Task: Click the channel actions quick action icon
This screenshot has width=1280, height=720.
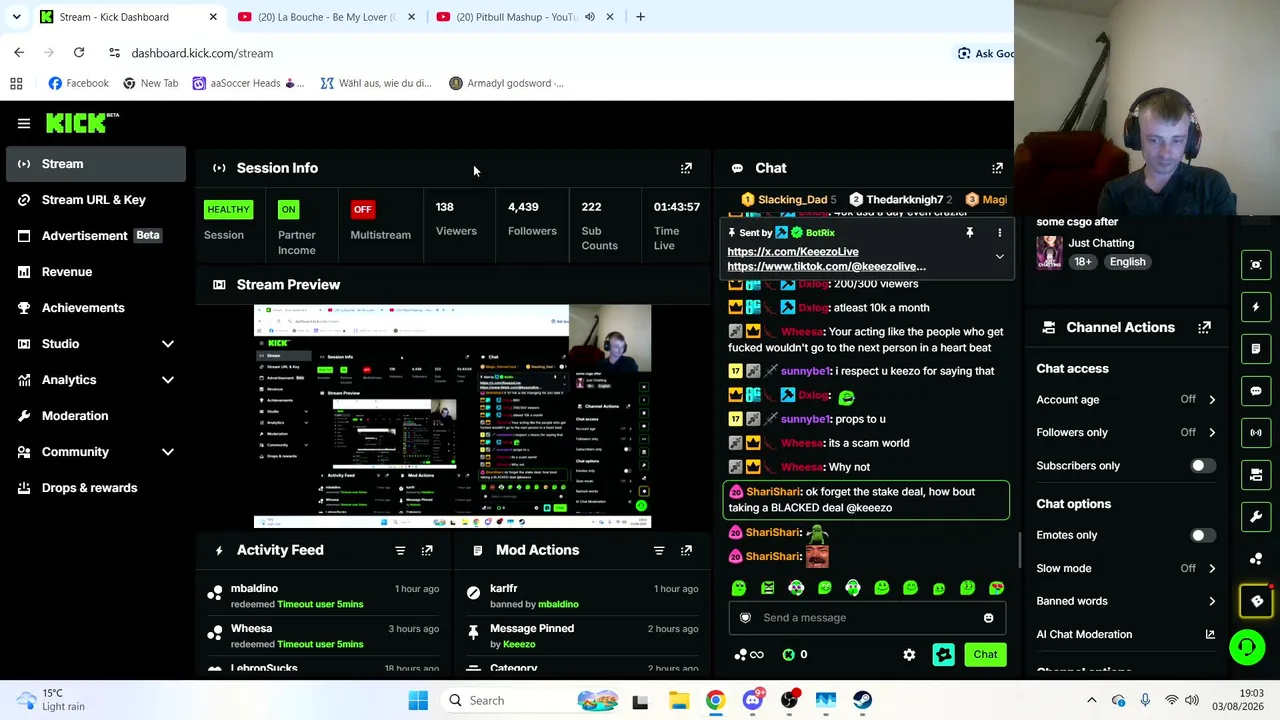Action: pos(1256,475)
